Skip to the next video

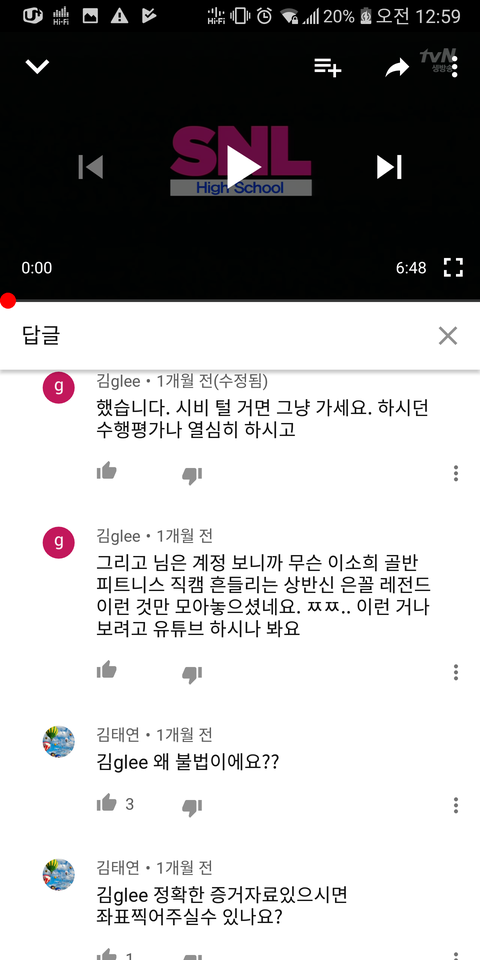coord(389,167)
